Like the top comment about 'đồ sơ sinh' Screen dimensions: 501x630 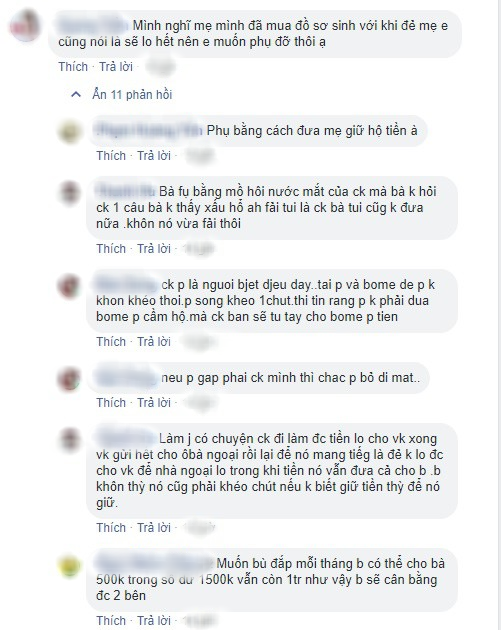coord(73,67)
